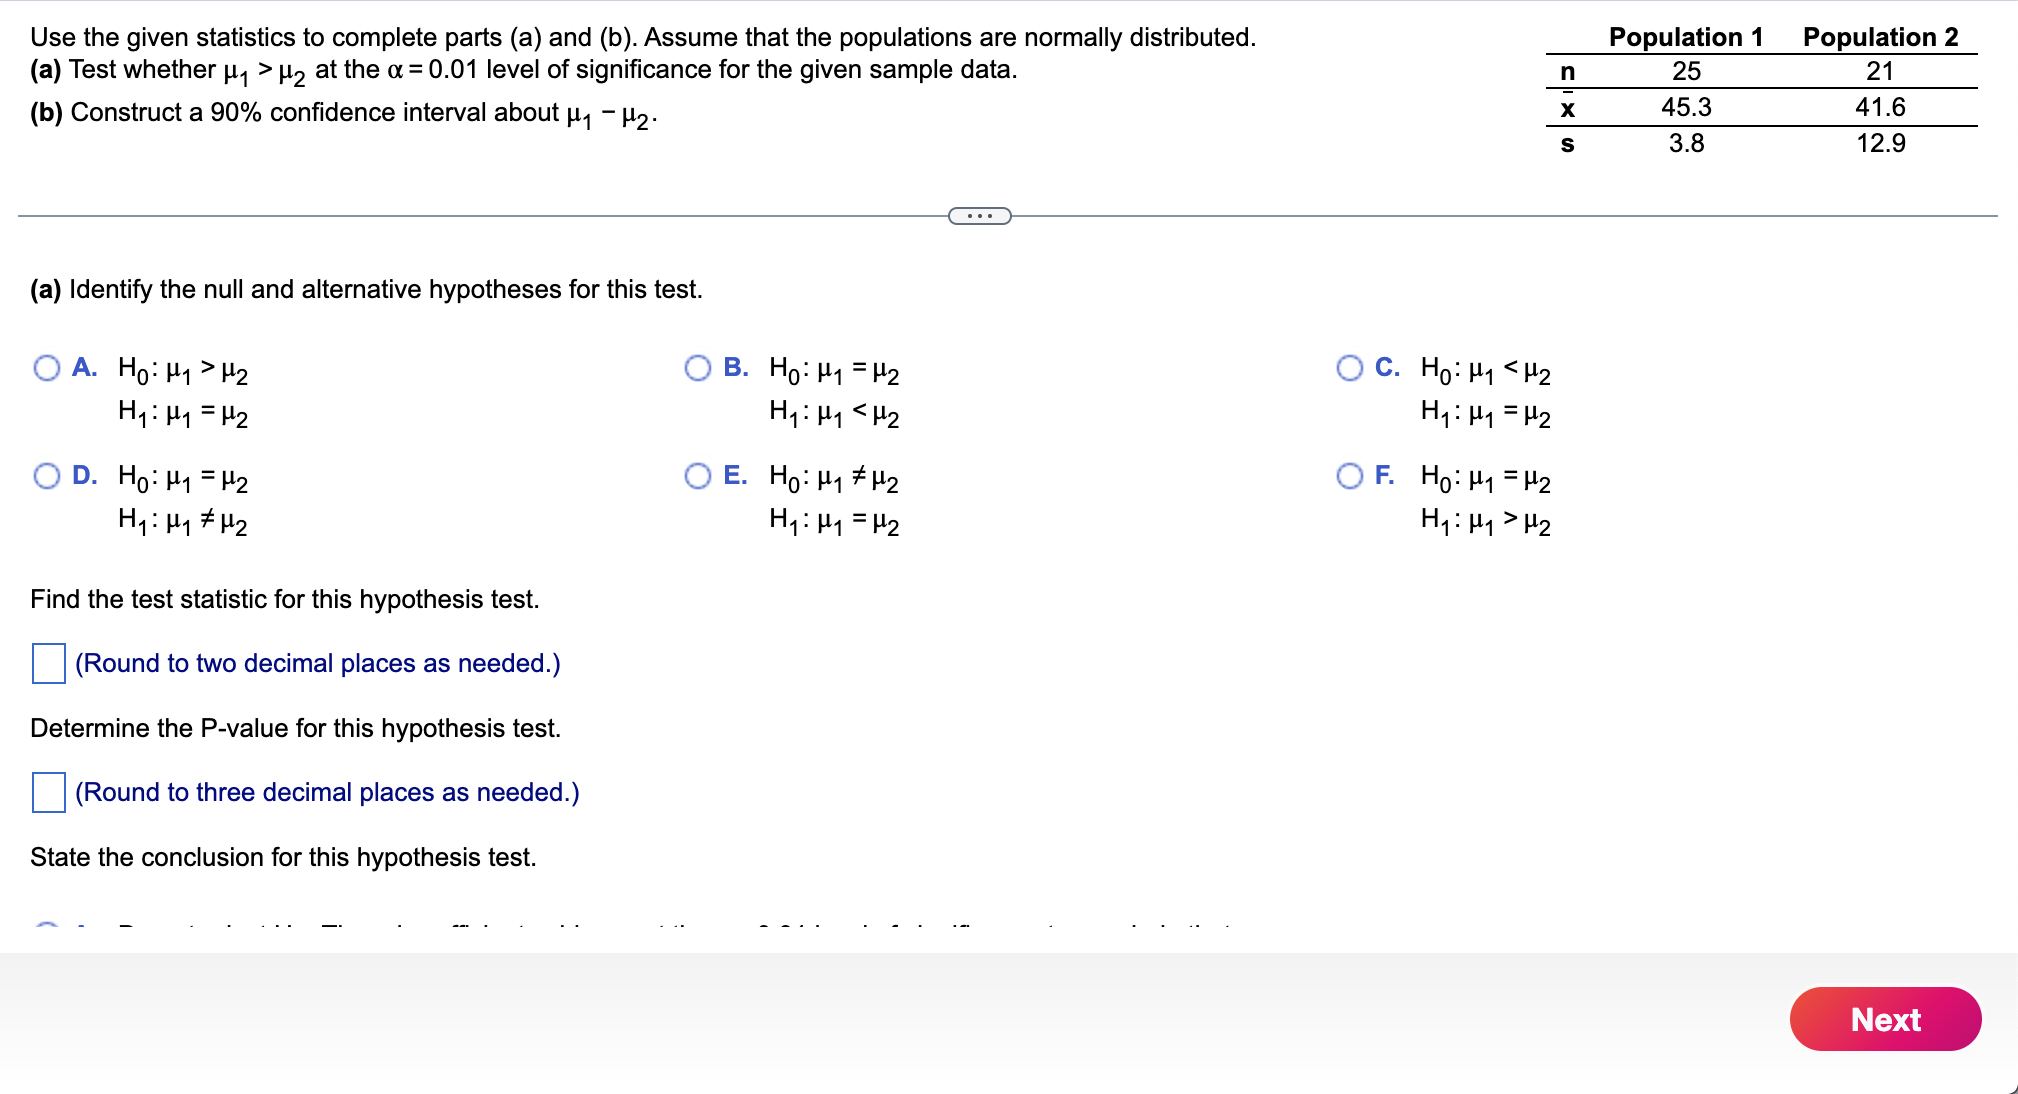Viewport: 2018px width, 1094px height.
Task: Expand the ellipsis divider control
Action: [x=979, y=214]
